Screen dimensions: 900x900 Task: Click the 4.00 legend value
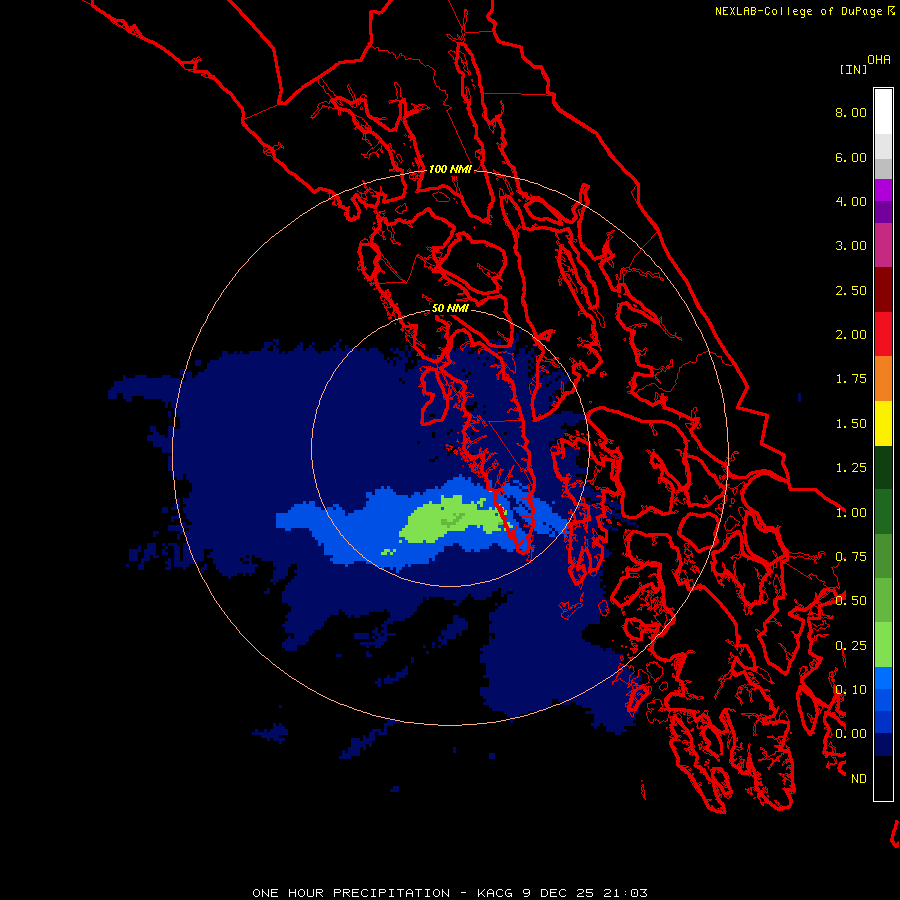point(851,201)
